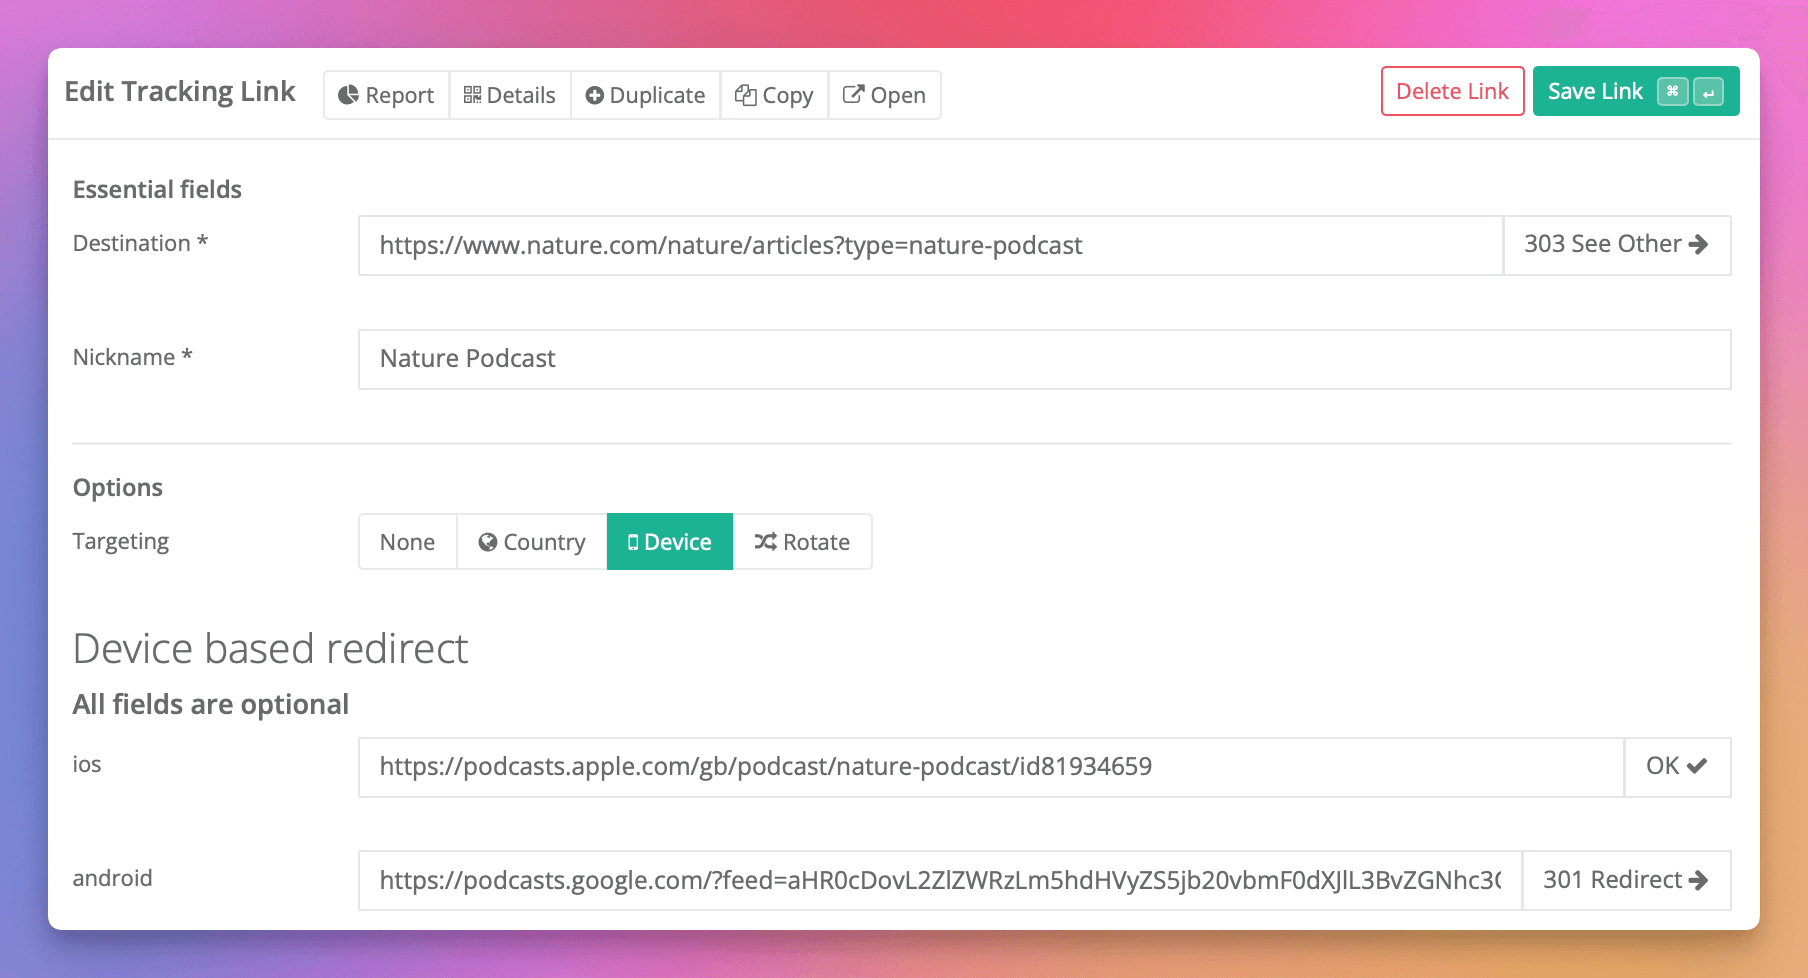Select None targeting mode

click(406, 541)
